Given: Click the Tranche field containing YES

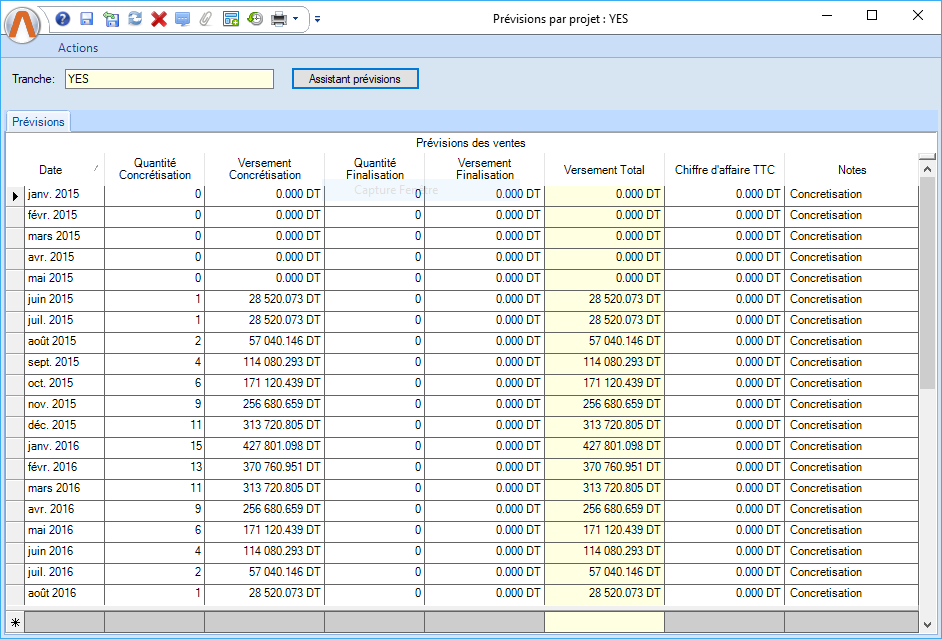Looking at the screenshot, I should [168, 79].
